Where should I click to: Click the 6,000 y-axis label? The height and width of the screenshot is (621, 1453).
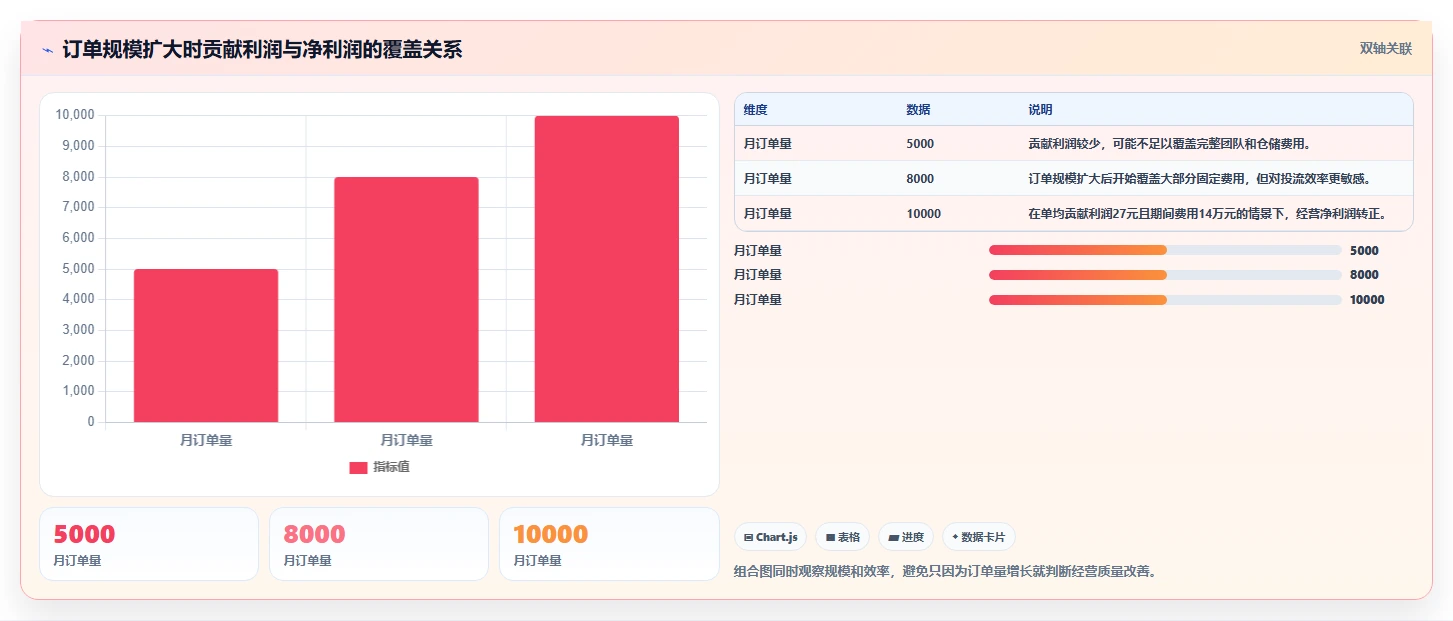[78, 238]
